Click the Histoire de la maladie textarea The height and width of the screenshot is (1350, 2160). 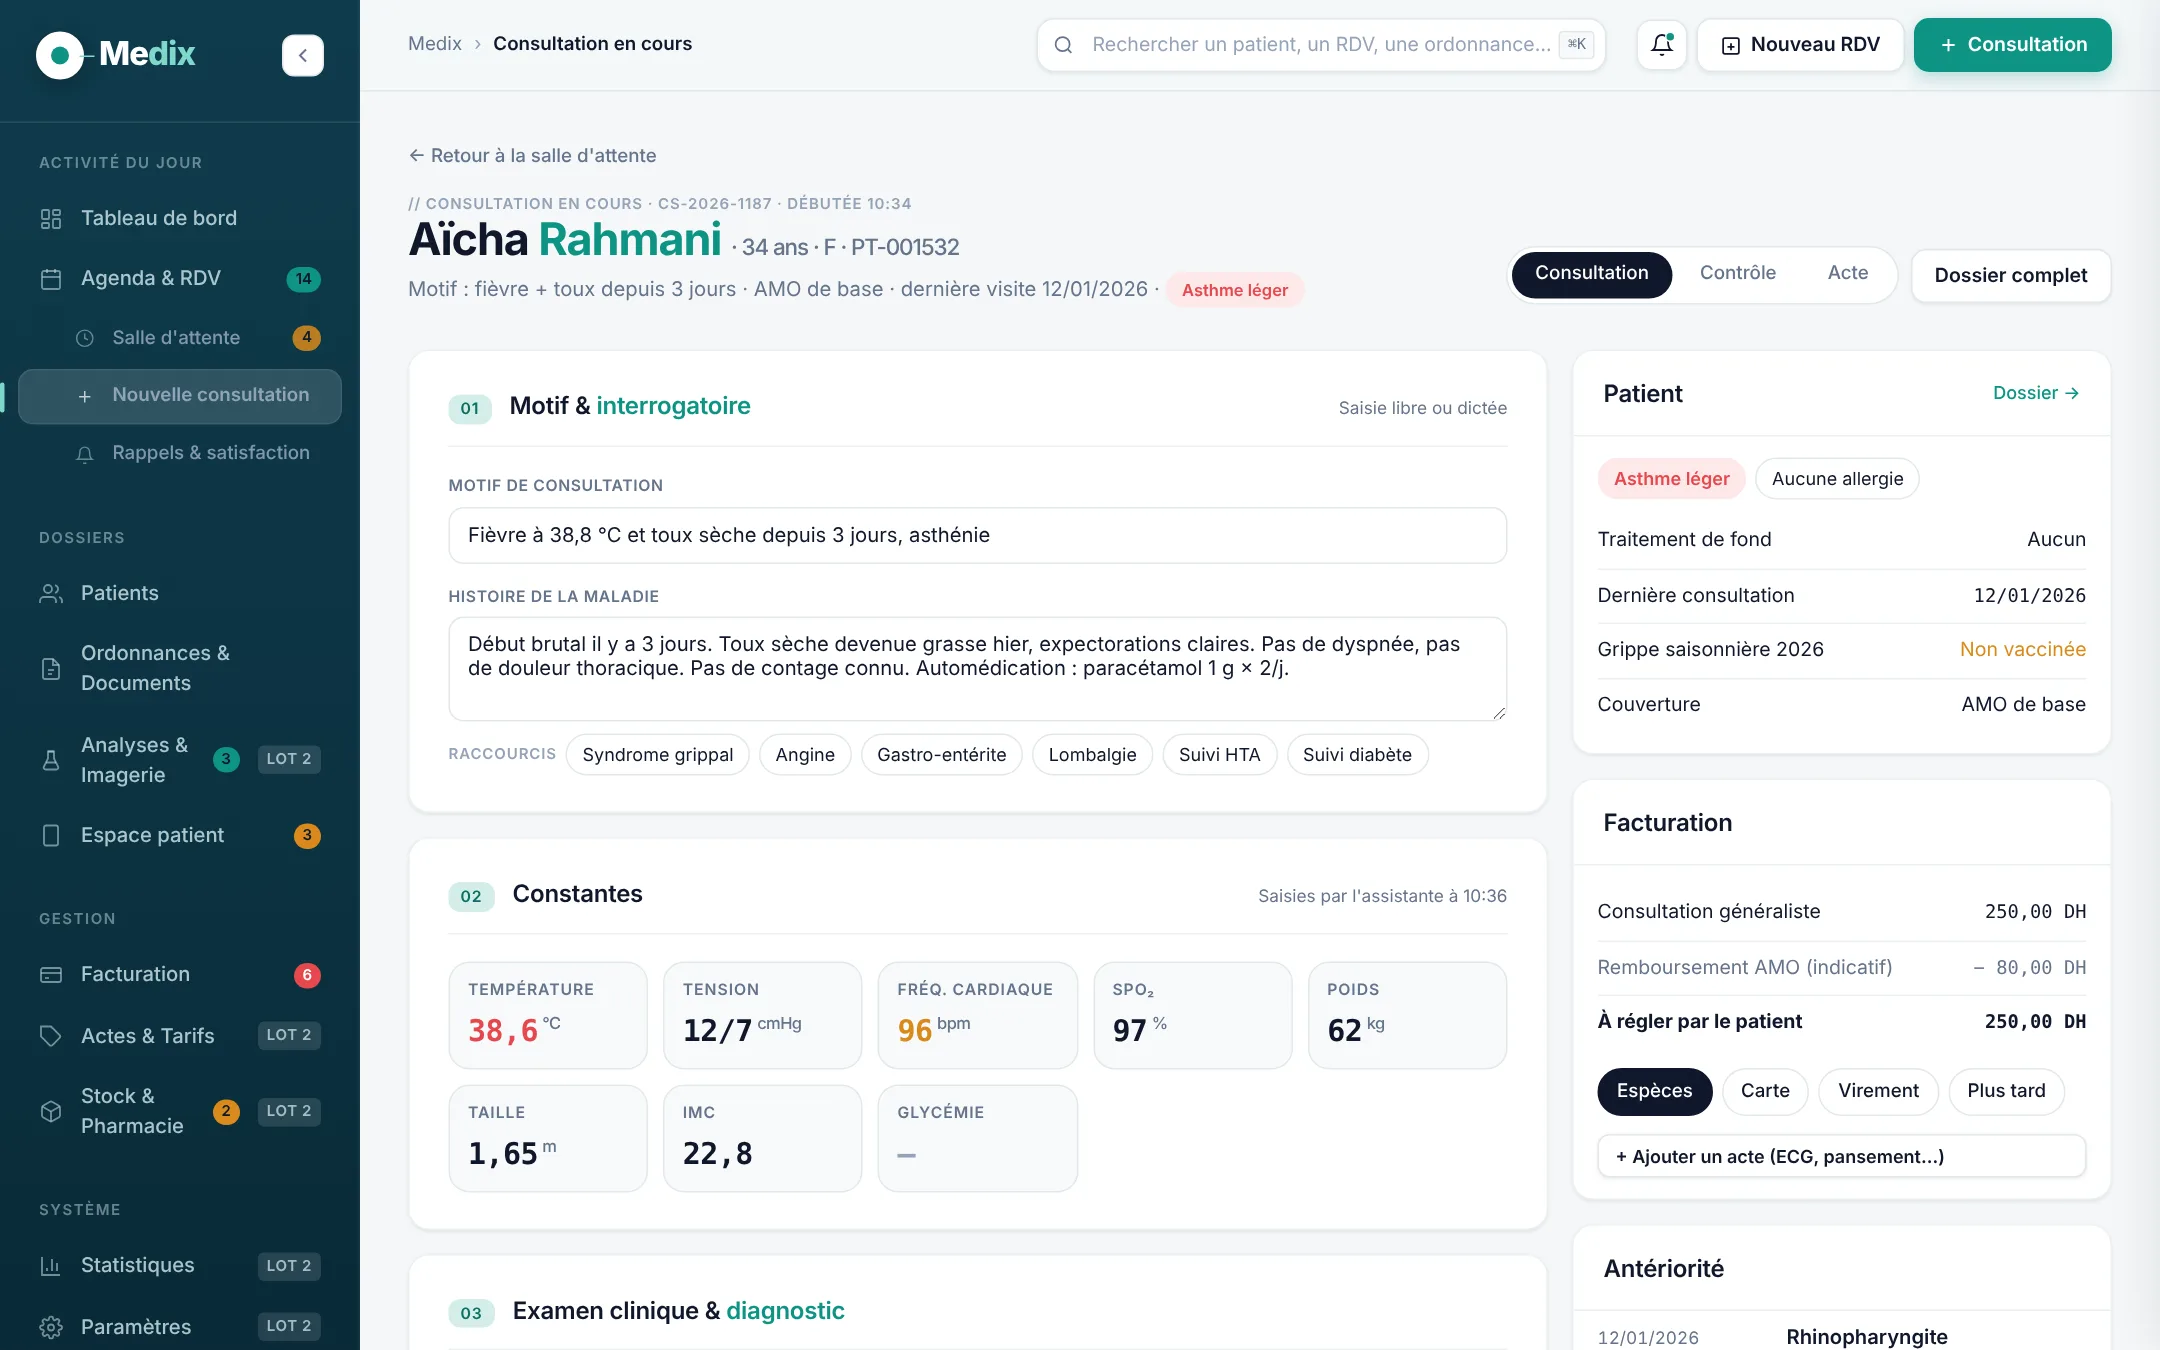pos(977,669)
